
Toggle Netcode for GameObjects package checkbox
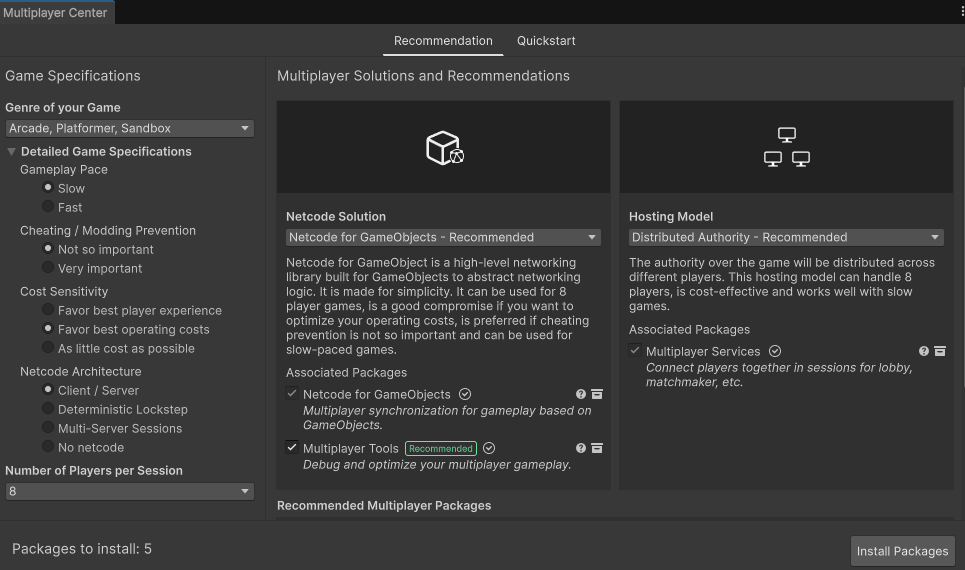(292, 393)
